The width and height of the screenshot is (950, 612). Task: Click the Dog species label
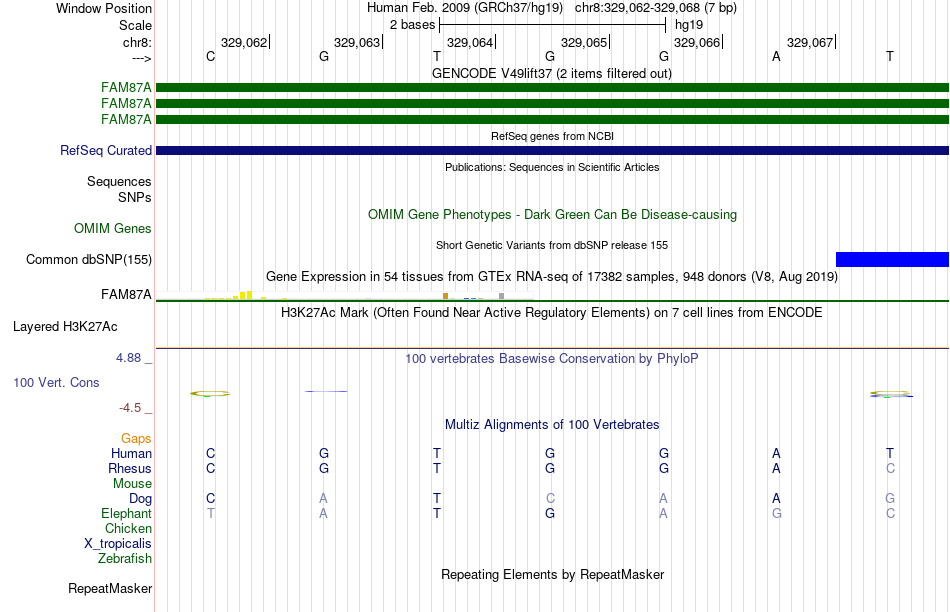[x=140, y=499]
